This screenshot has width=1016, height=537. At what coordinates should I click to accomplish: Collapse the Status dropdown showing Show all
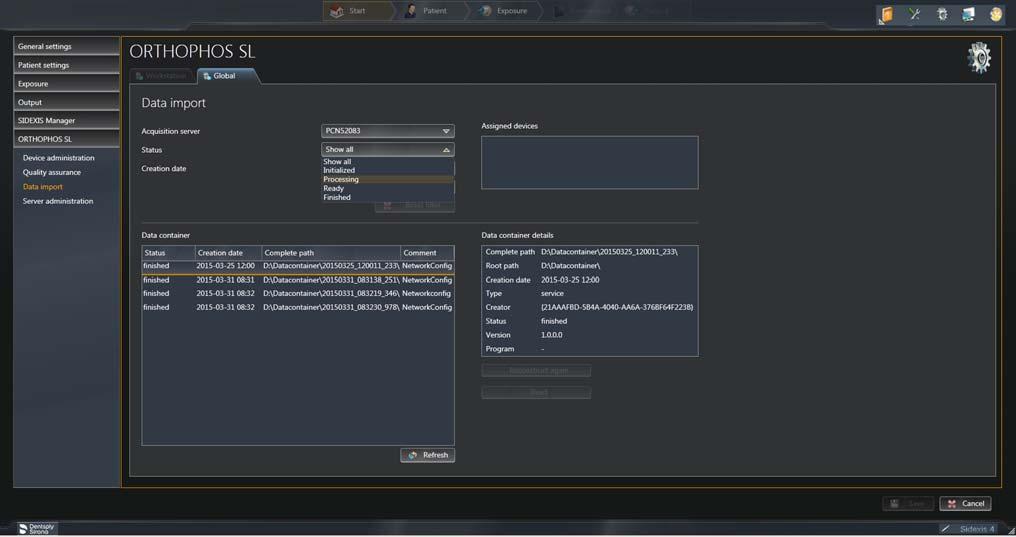tap(387, 150)
